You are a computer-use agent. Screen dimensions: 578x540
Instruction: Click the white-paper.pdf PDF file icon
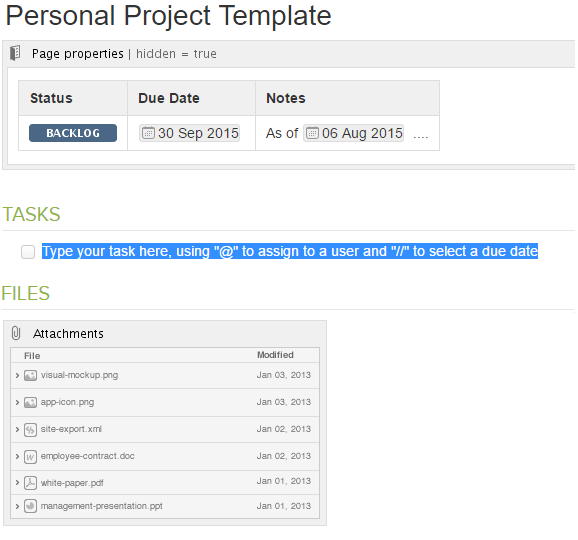pos(30,483)
